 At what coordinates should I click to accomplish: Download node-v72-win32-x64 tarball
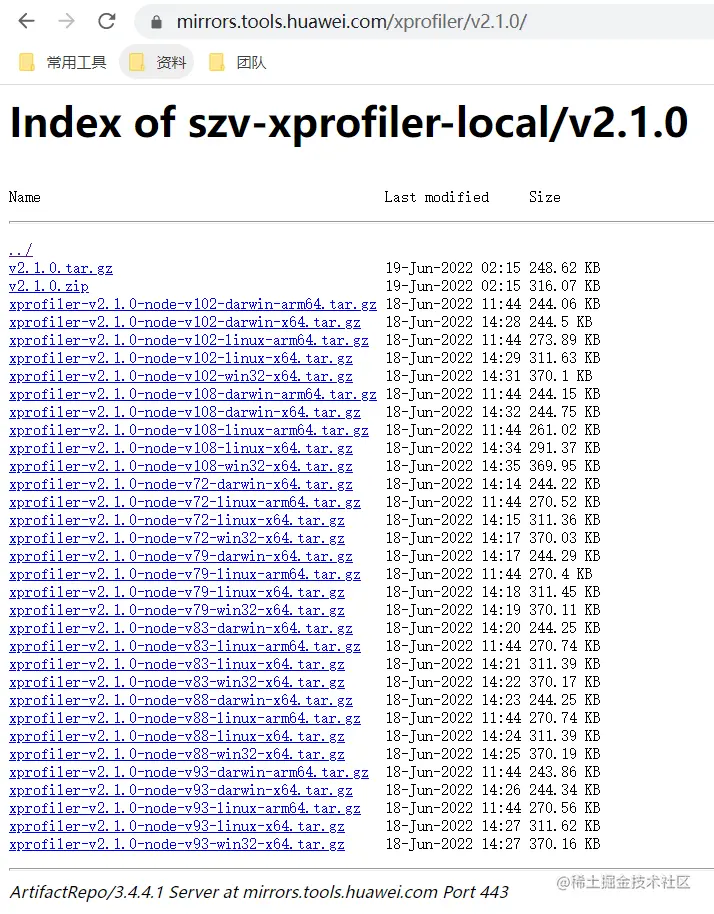[177, 539]
